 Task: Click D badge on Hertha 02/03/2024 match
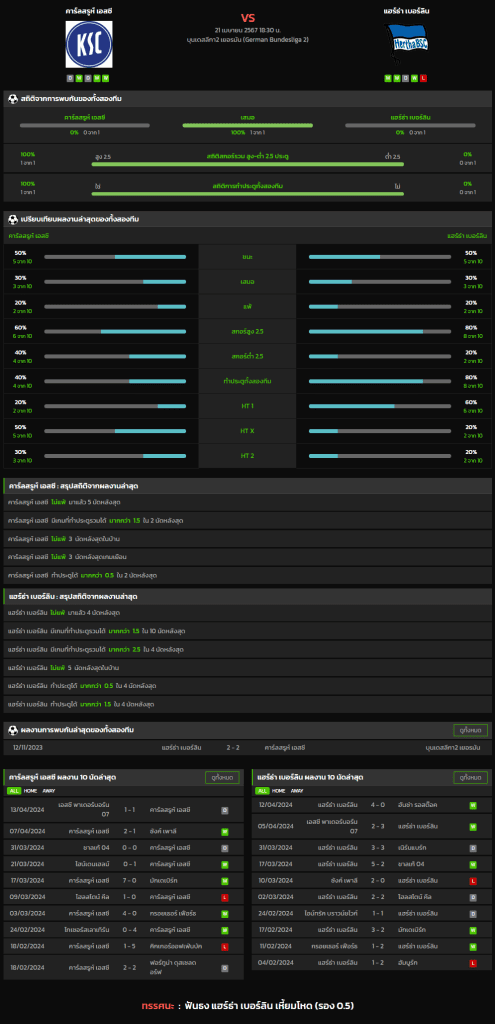coord(473,896)
